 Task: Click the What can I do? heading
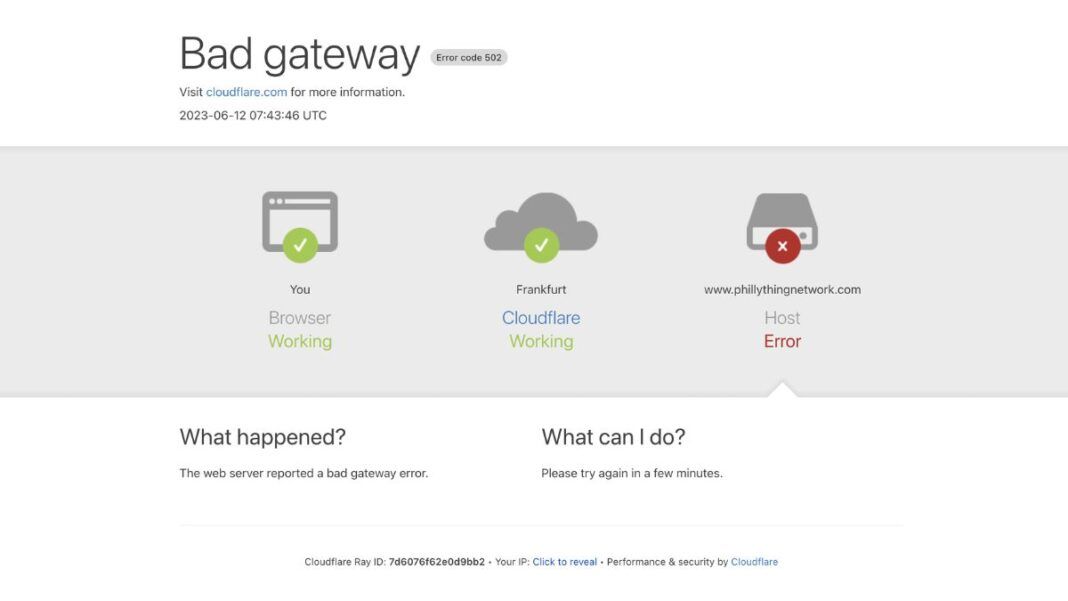[613, 437]
